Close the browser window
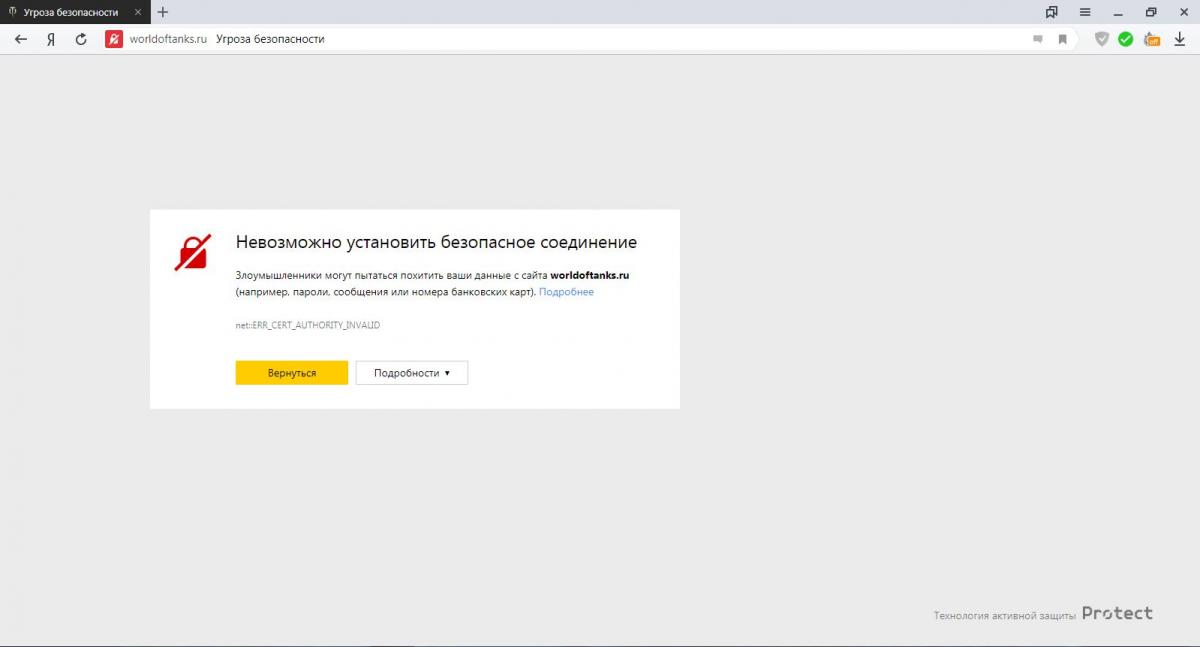This screenshot has height=647, width=1200. 1184,12
